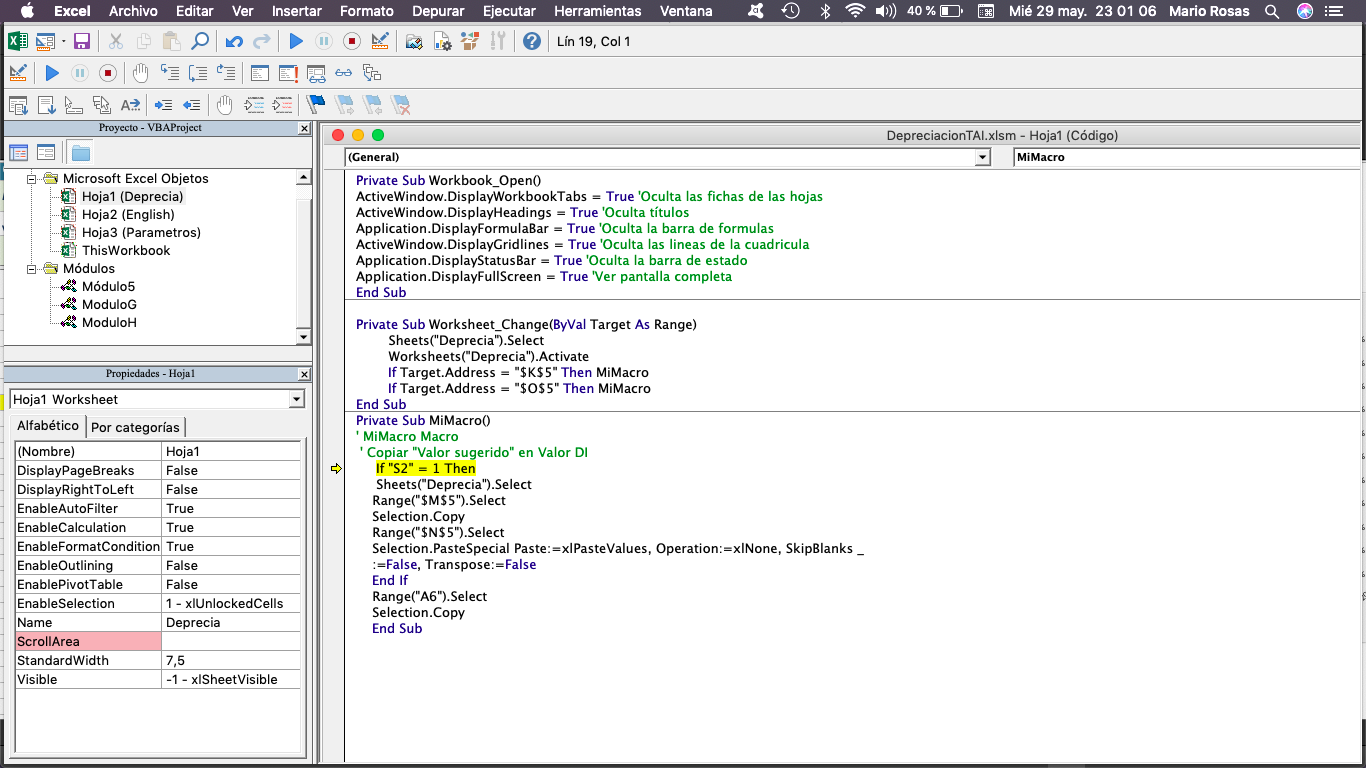Image resolution: width=1366 pixels, height=768 pixels.
Task: Open Quick Watch glasses icon
Action: pyautogui.click(x=344, y=73)
